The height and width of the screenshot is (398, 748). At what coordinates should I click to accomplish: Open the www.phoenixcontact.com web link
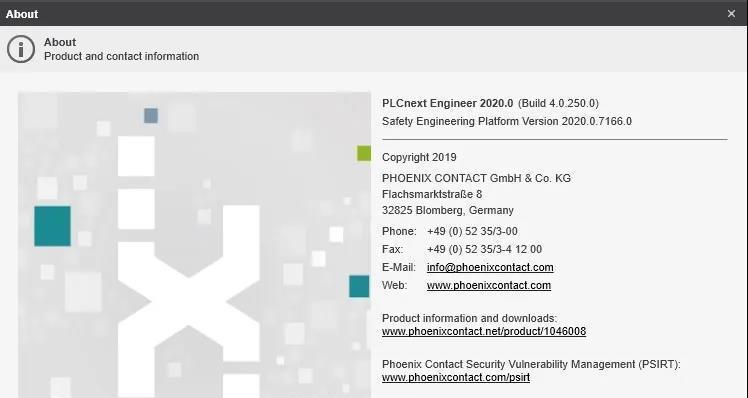point(488,285)
